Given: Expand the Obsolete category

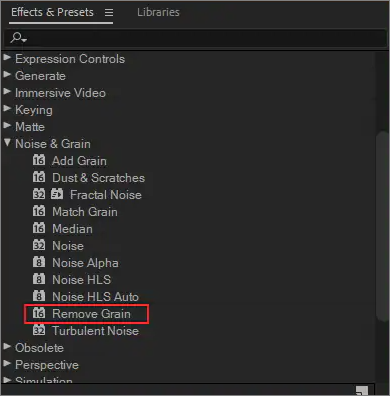Looking at the screenshot, I should click(x=7, y=347).
